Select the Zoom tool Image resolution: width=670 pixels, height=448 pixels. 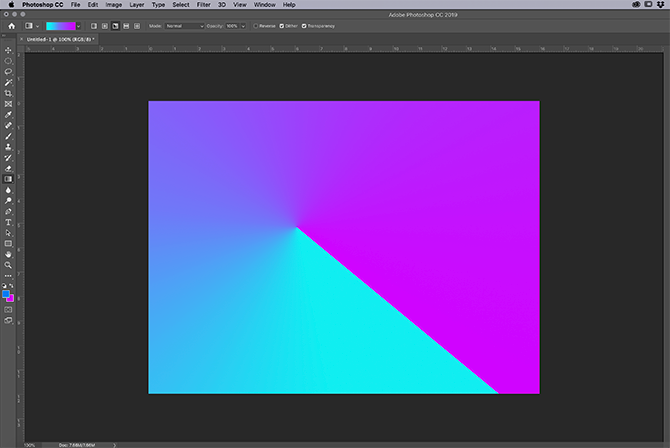(x=9, y=265)
